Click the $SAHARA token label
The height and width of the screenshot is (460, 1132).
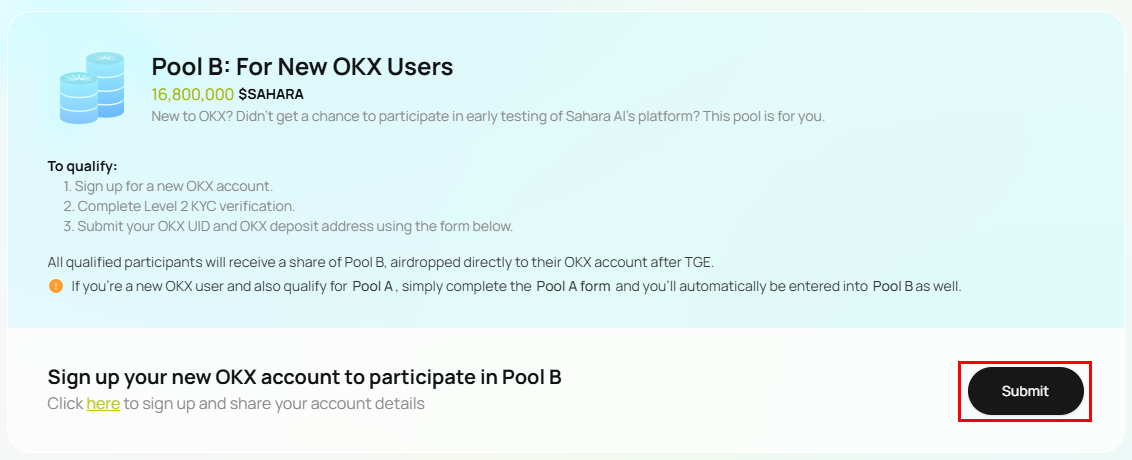tap(271, 94)
